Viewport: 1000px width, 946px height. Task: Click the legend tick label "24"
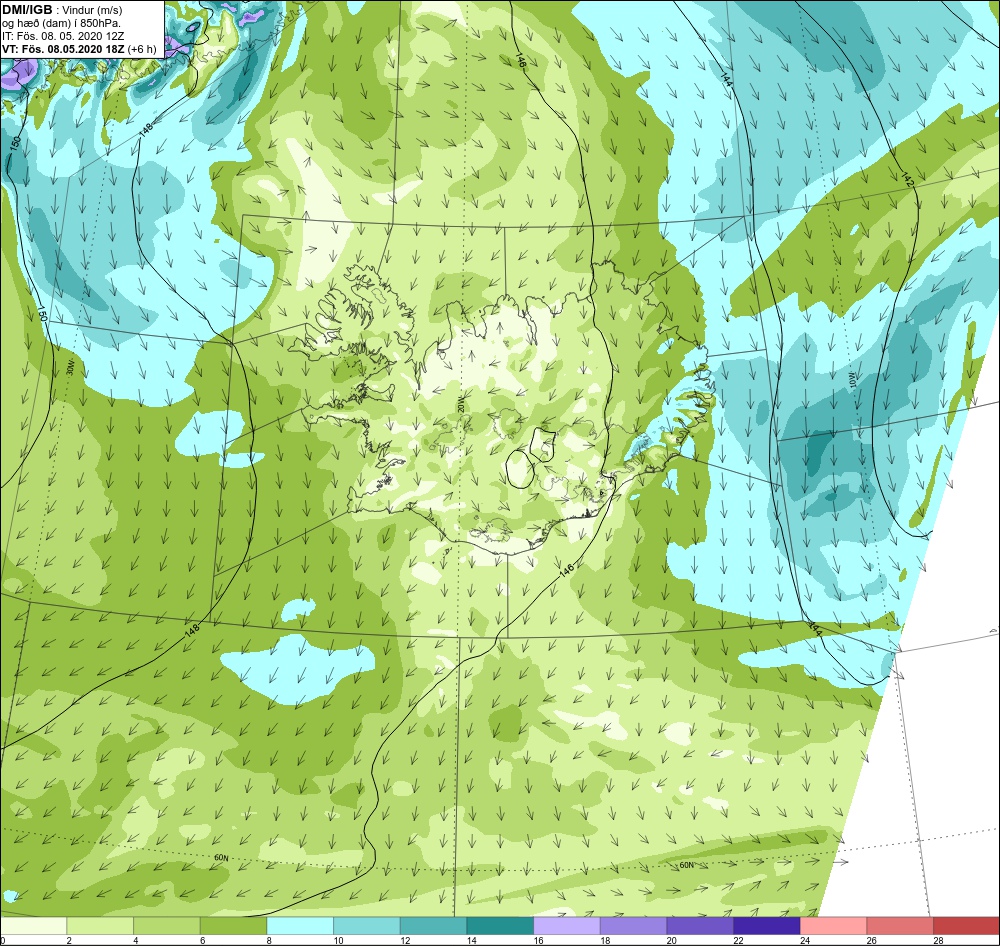[805, 940]
